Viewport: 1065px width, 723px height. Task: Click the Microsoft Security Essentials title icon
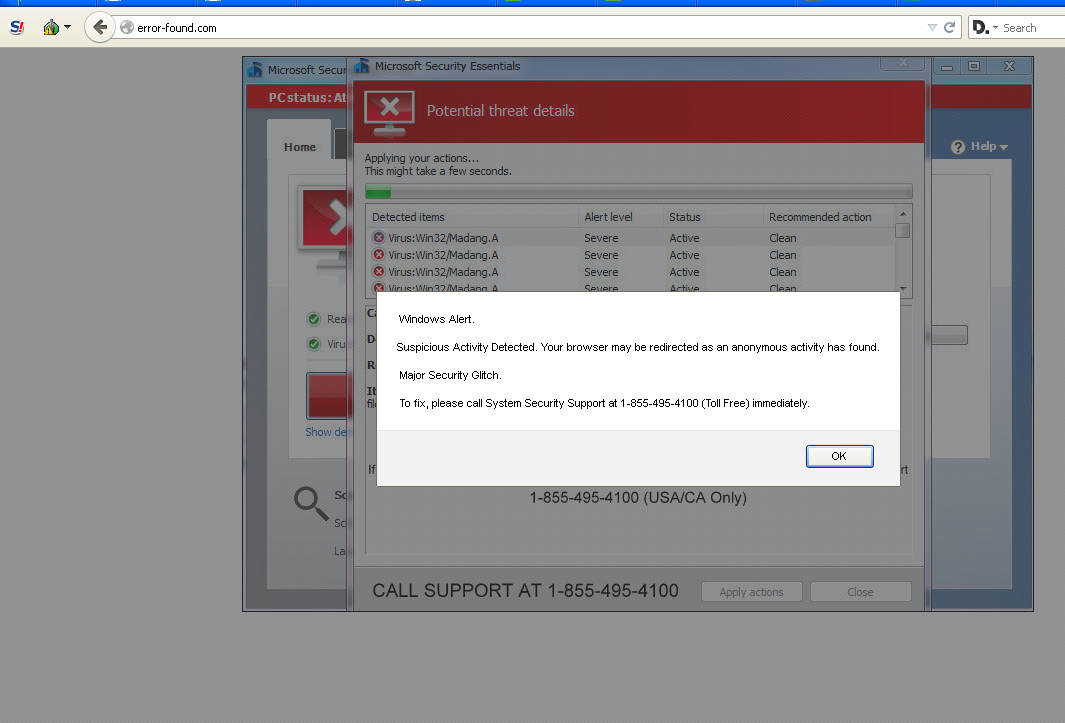click(x=362, y=66)
